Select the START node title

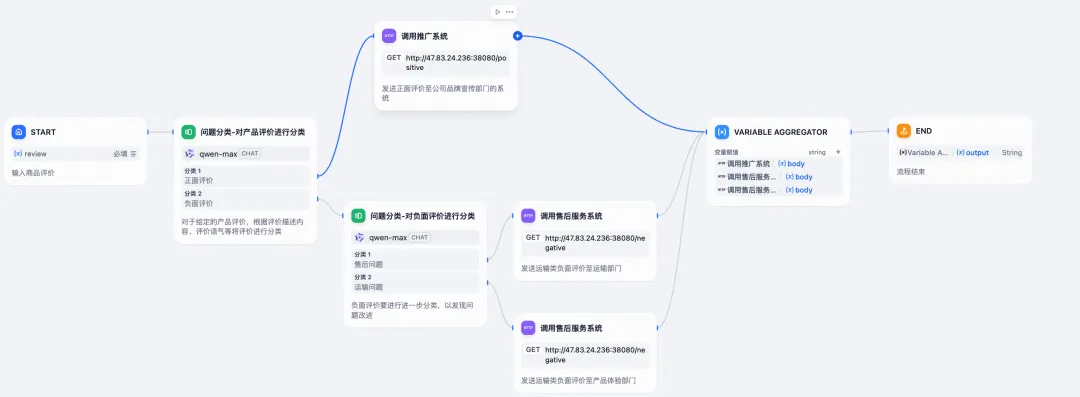[x=43, y=132]
